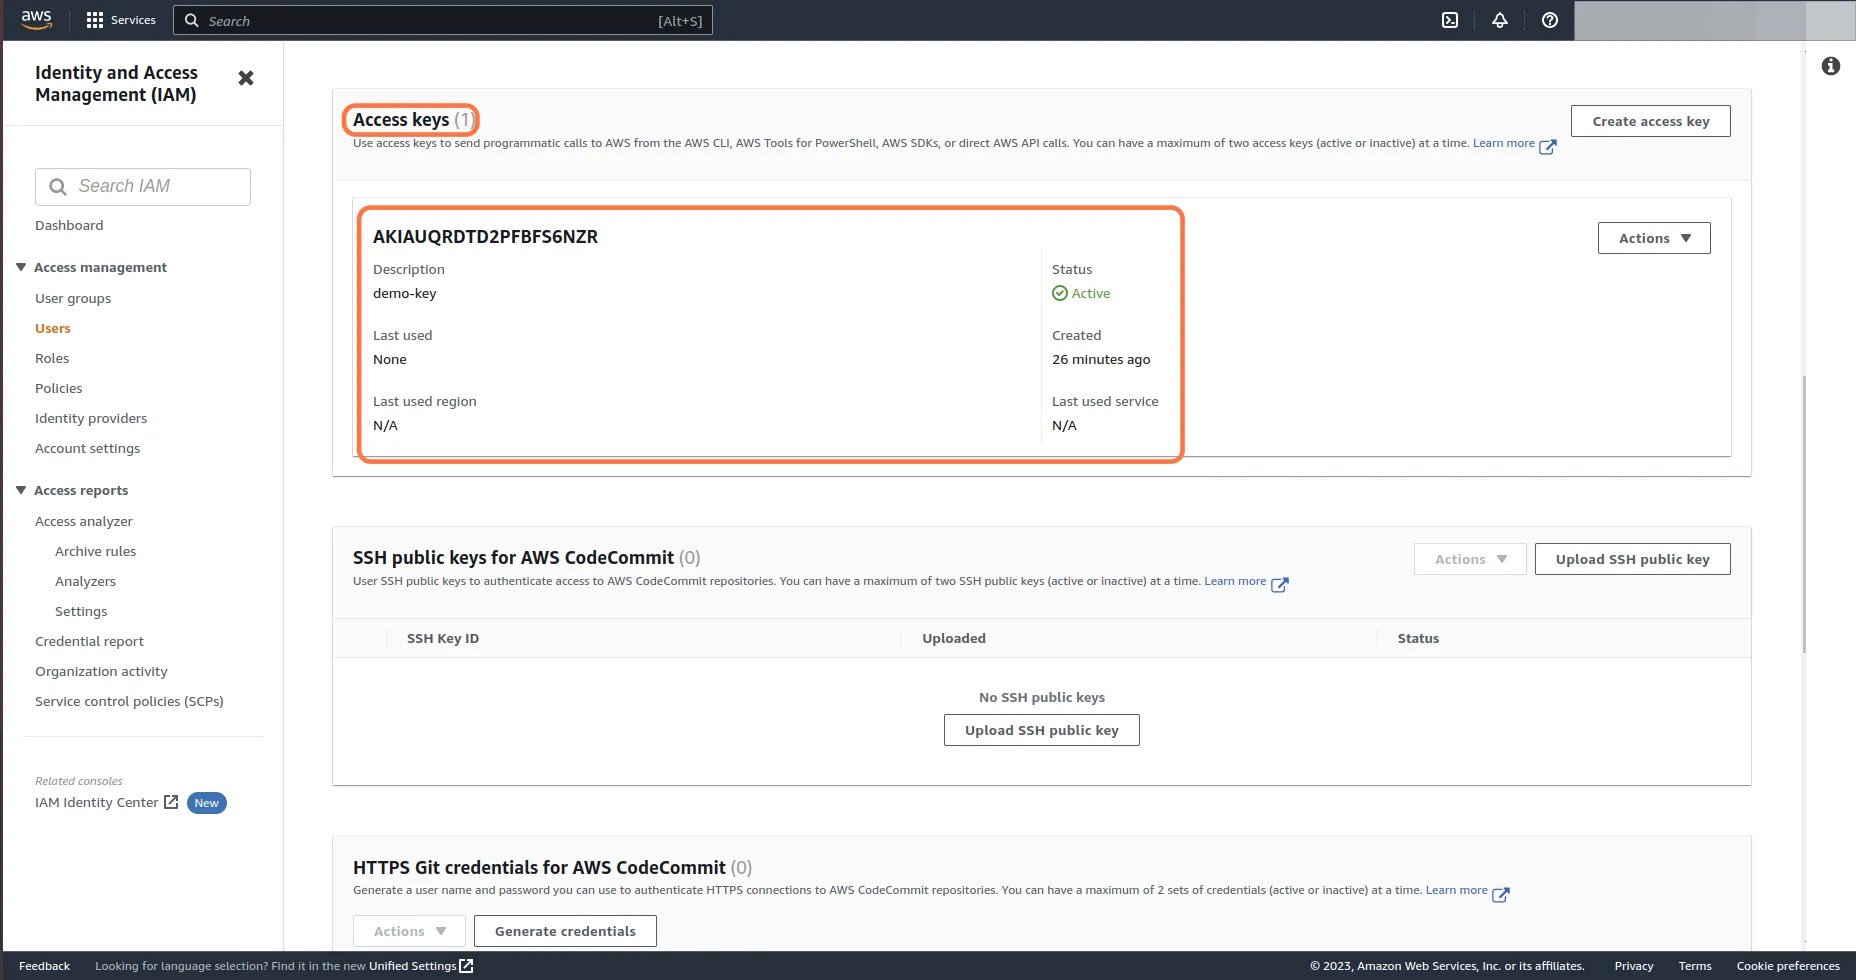Click inside the Search IAM field
This screenshot has height=980, width=1856.
click(143, 186)
